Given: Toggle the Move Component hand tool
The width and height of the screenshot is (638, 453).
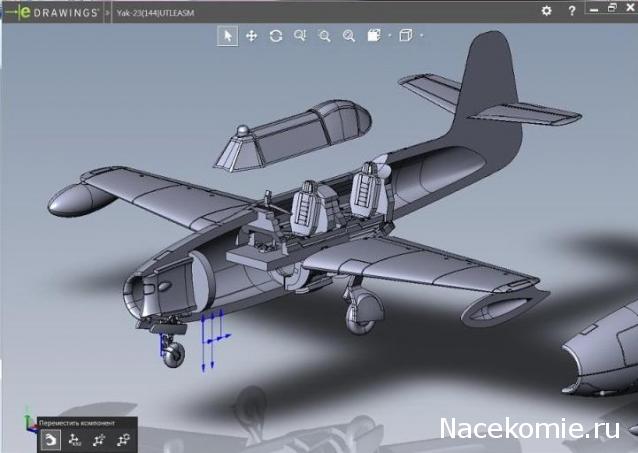Looking at the screenshot, I should tap(50, 438).
